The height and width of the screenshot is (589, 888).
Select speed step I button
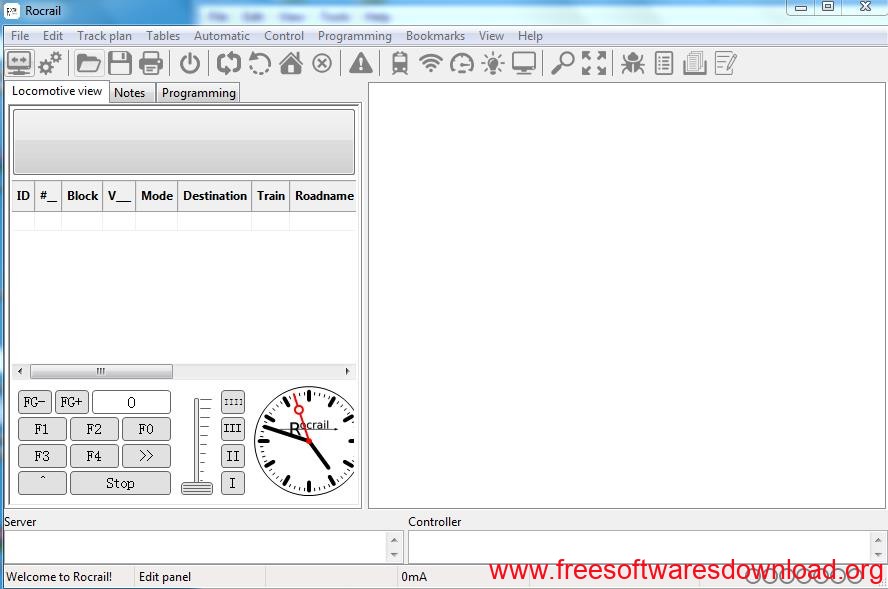[x=233, y=483]
